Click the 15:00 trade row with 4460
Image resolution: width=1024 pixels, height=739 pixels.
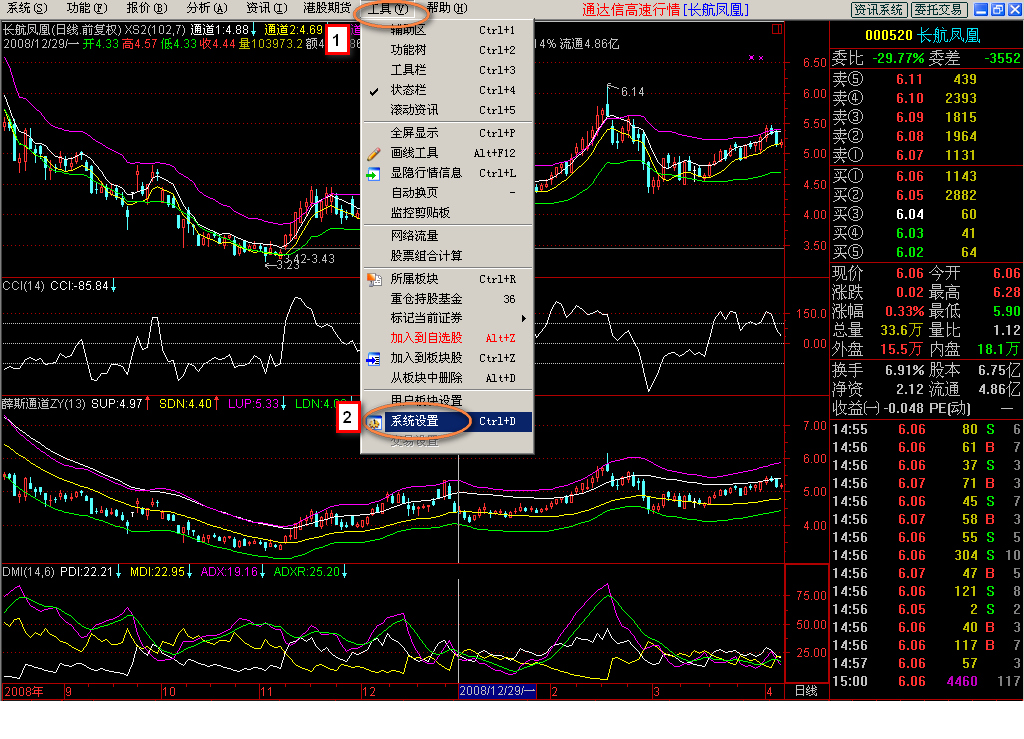coord(926,682)
